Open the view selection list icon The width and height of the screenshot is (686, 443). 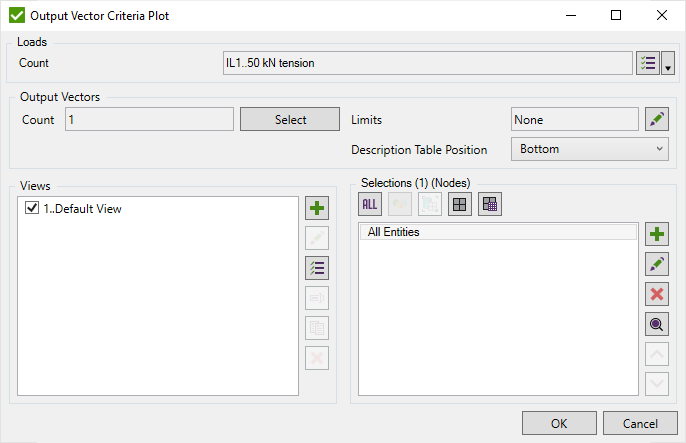tap(317, 268)
